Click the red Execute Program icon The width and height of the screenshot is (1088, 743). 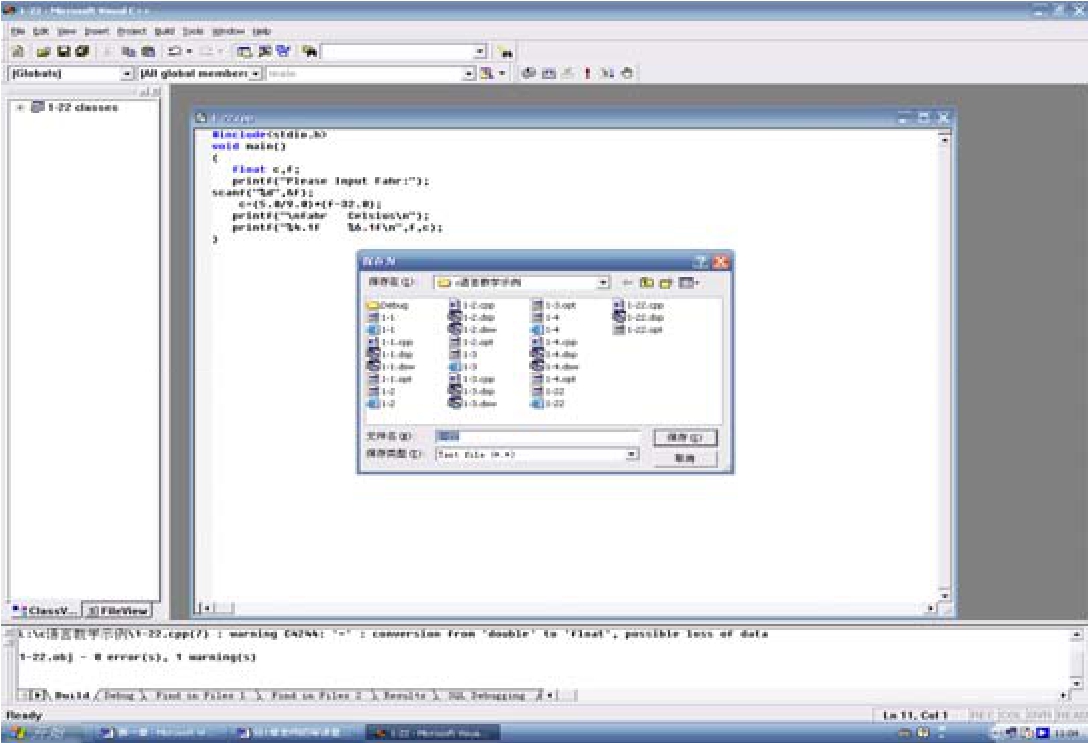click(587, 73)
